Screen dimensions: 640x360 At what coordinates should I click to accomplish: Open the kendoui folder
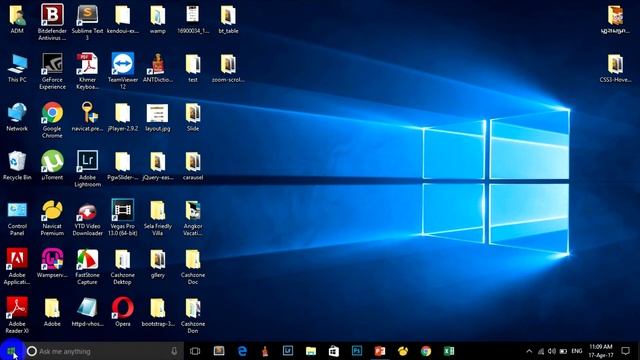(x=122, y=19)
